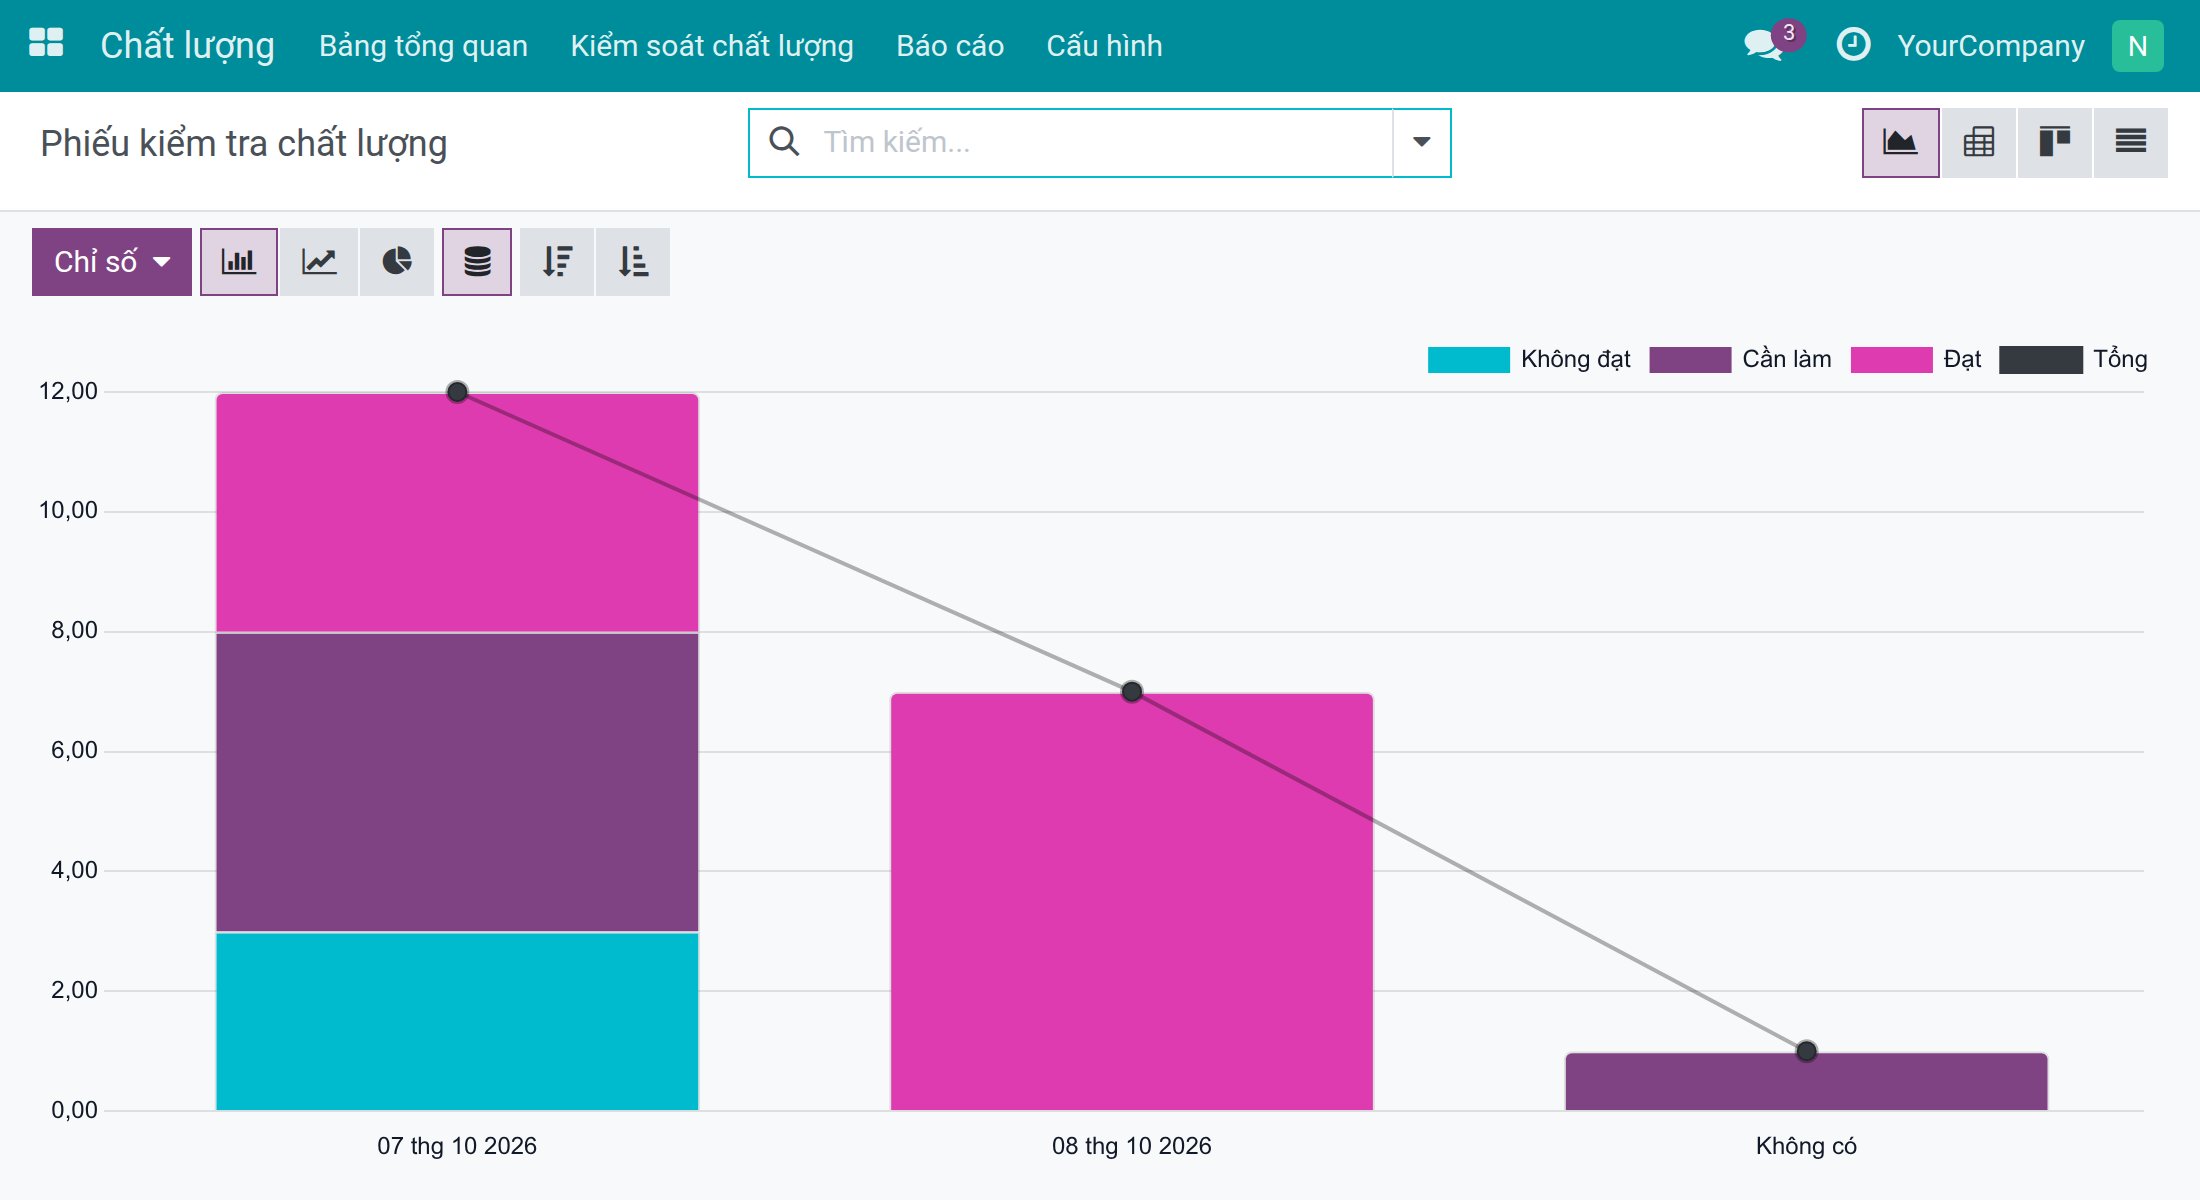Toggle the Đạt legend series
Viewport: 2200px width, 1200px height.
[x=1916, y=359]
